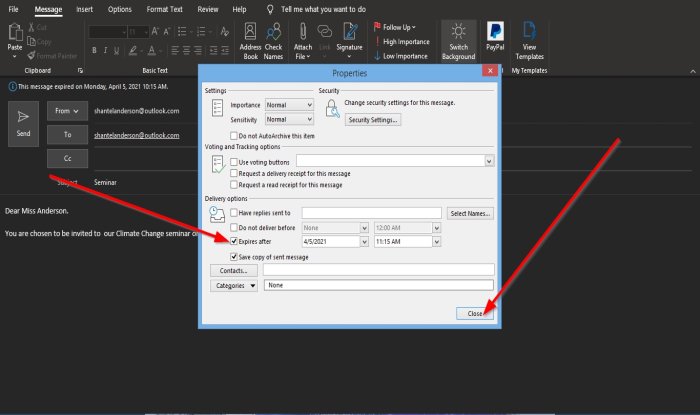Switch to the Options tab

pyautogui.click(x=120, y=9)
